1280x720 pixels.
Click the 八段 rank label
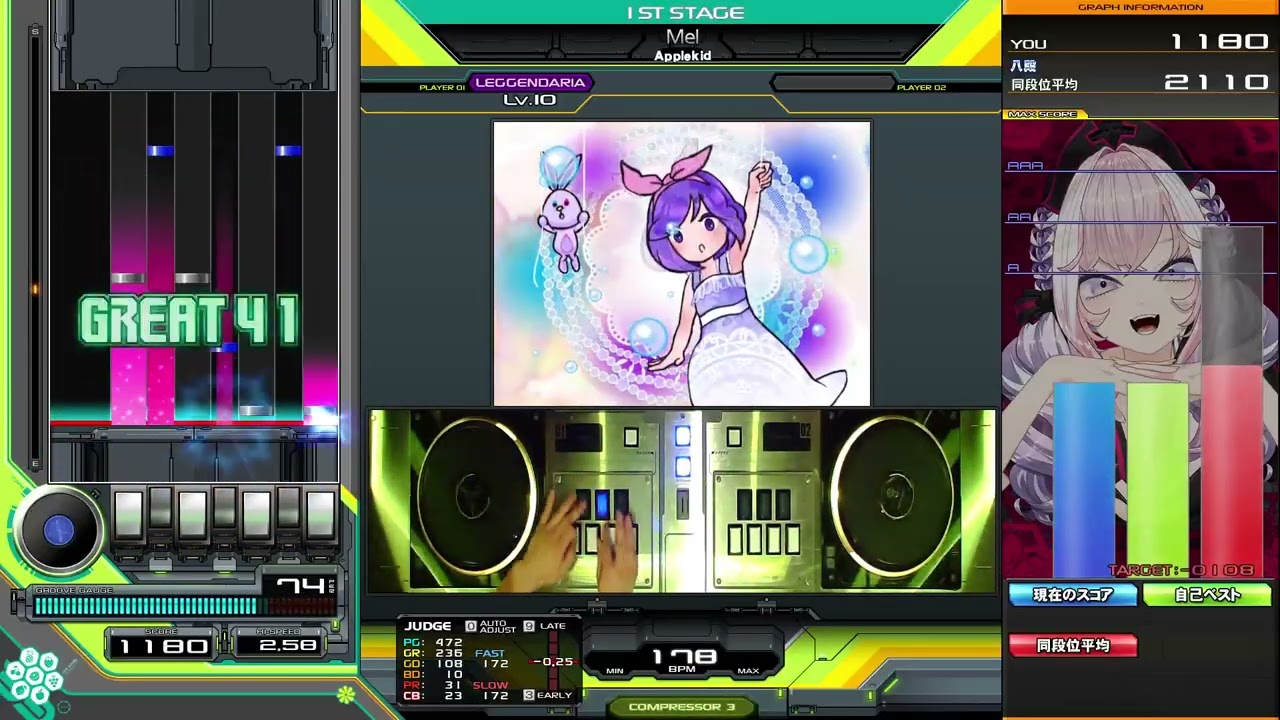(1023, 66)
